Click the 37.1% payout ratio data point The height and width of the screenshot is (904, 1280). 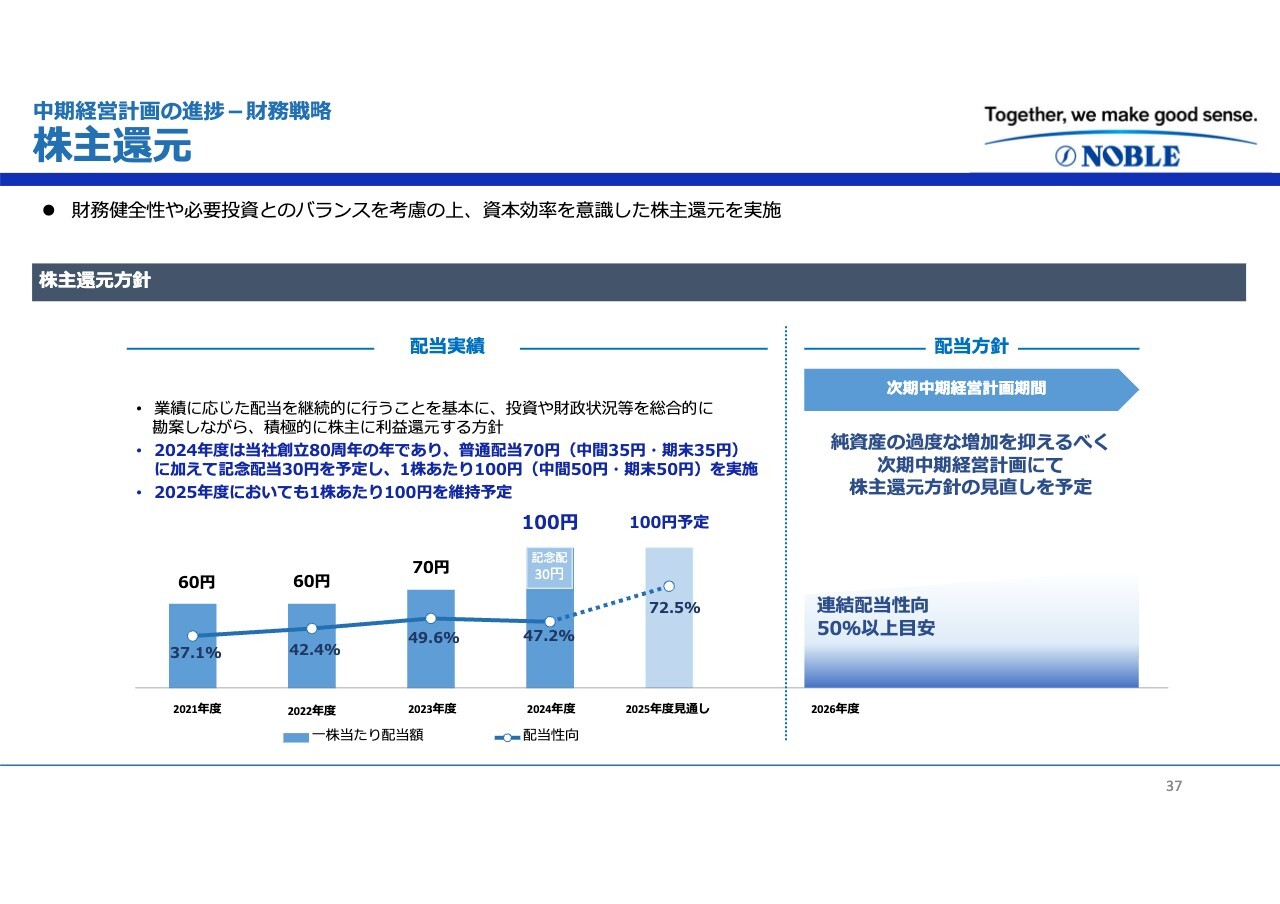(192, 636)
